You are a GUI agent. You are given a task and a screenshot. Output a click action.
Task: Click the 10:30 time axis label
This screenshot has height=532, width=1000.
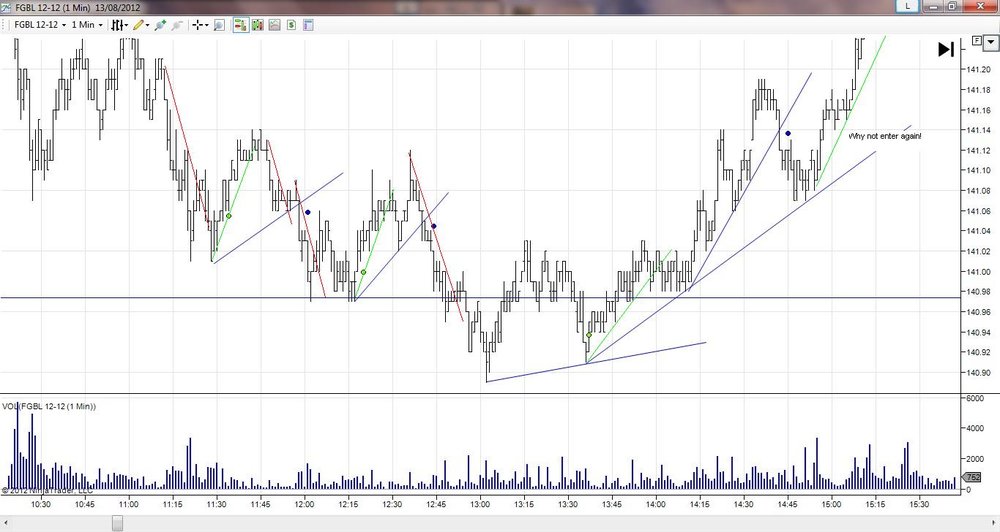point(41,504)
